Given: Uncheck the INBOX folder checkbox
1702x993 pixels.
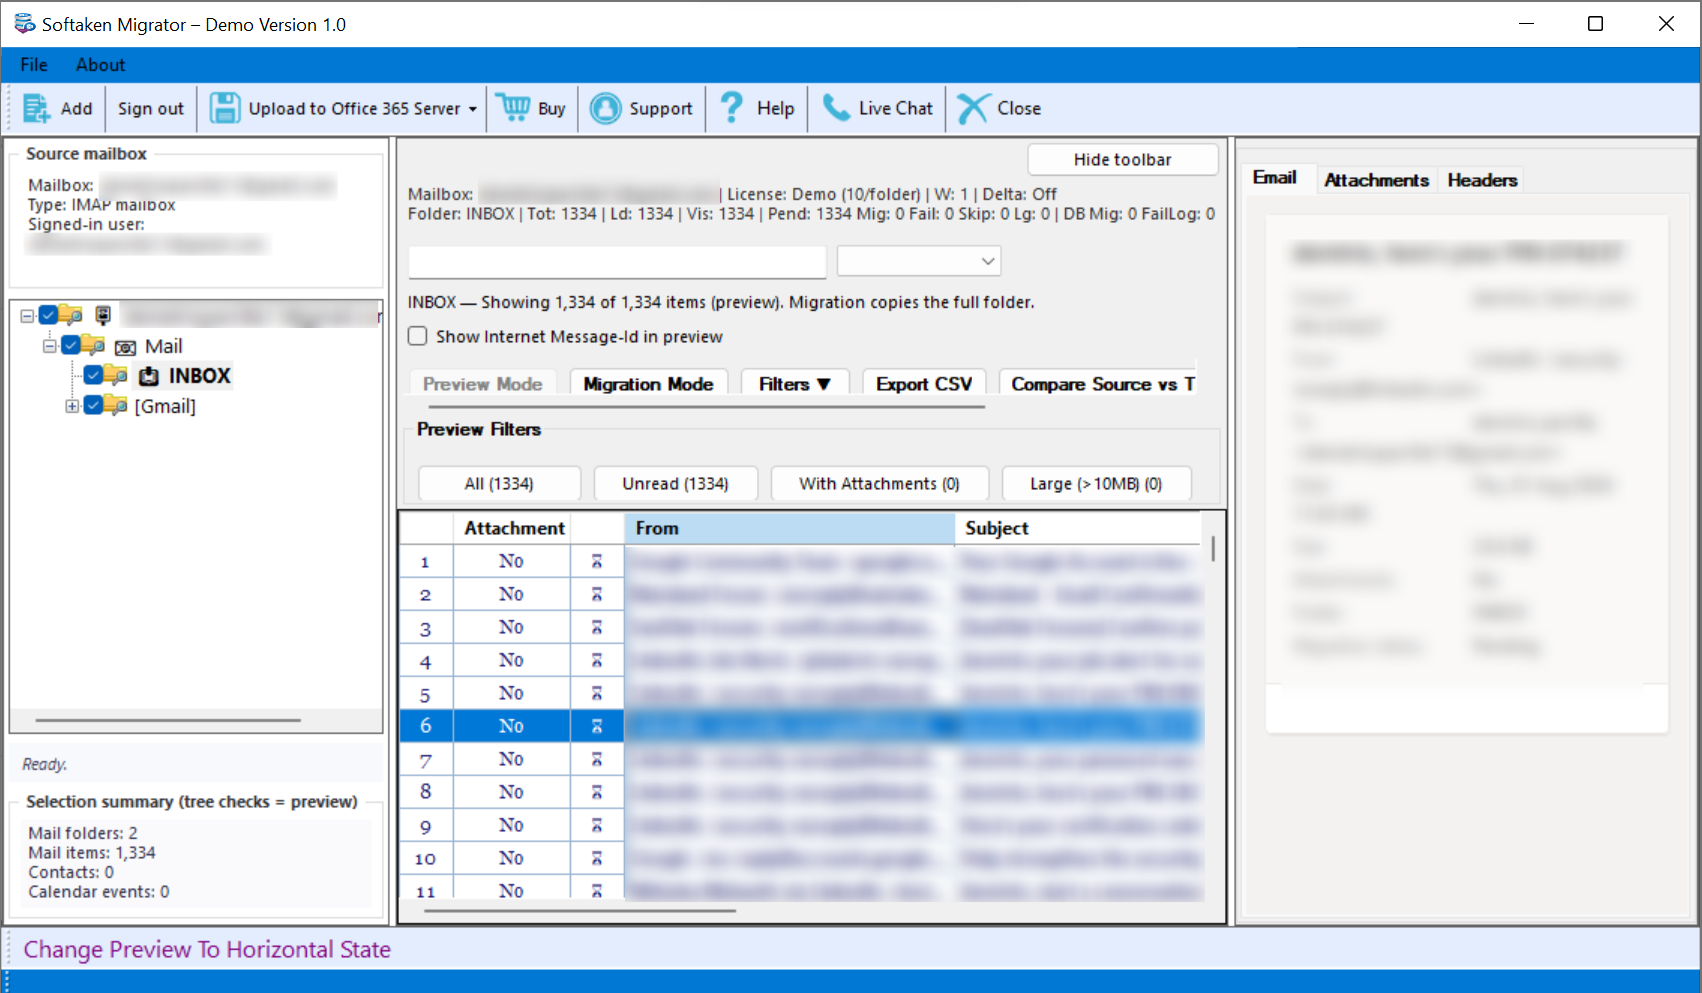Looking at the screenshot, I should point(93,375).
